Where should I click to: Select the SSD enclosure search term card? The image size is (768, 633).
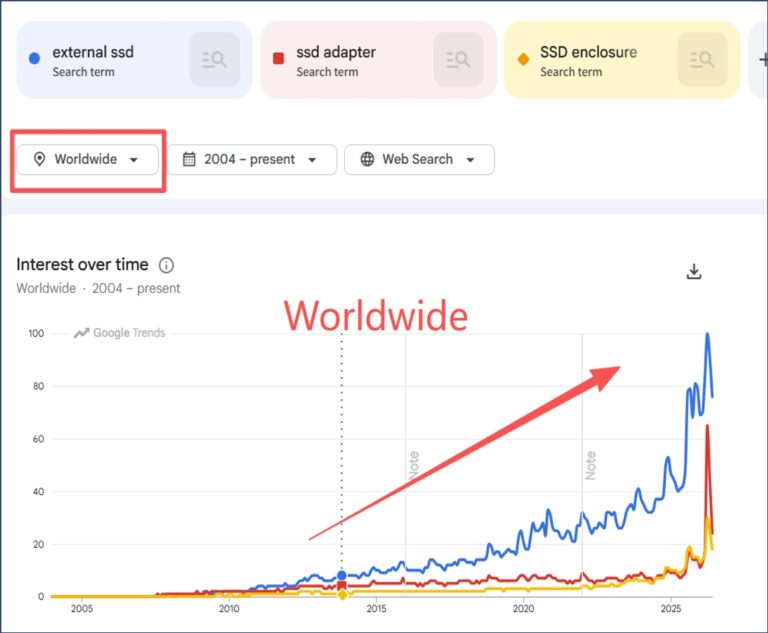[x=622, y=60]
